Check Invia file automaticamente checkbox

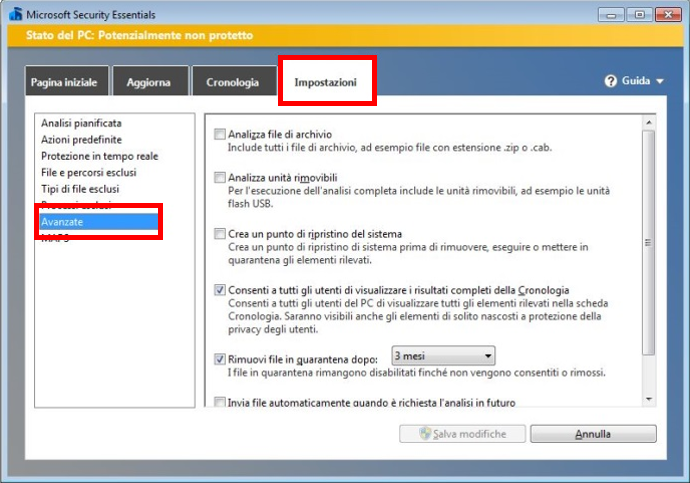(220, 402)
